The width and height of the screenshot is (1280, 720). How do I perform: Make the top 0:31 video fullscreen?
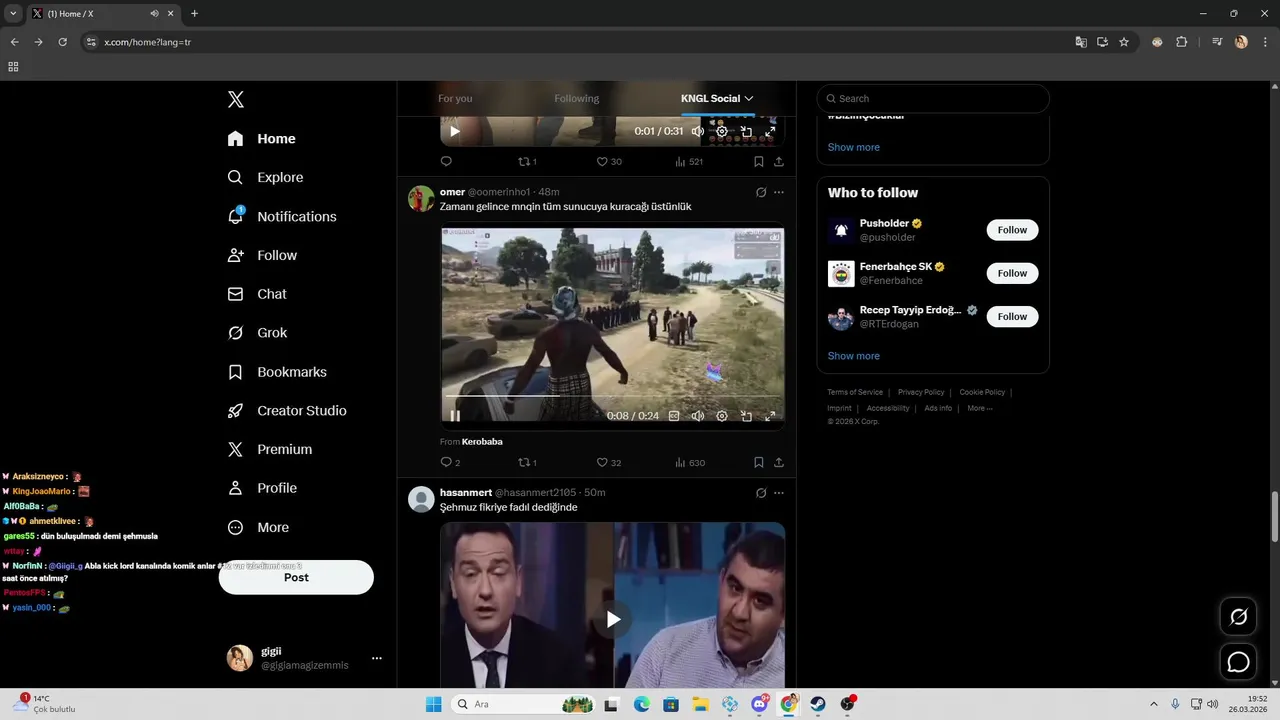(x=770, y=131)
